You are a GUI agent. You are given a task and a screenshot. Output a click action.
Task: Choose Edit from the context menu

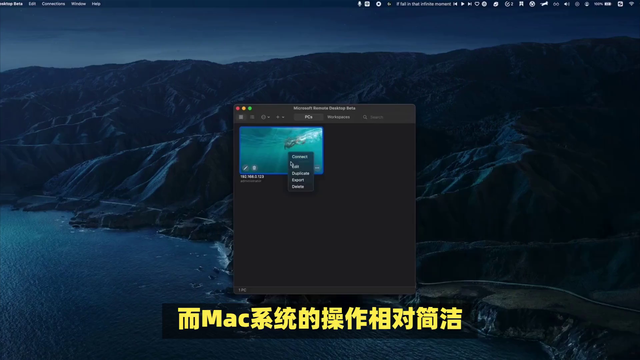click(x=300, y=167)
